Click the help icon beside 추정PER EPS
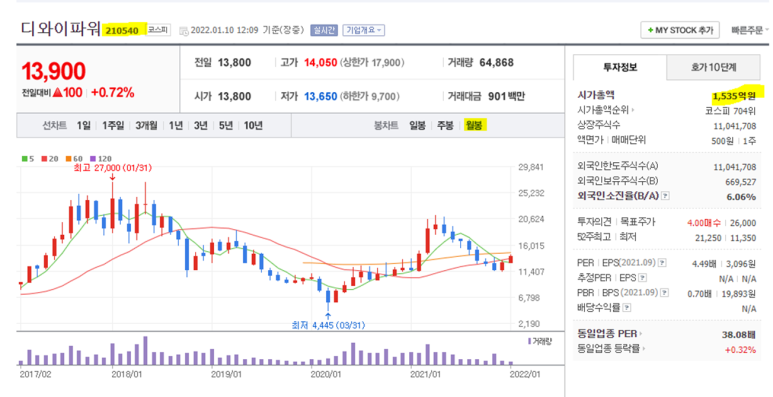The width and height of the screenshot is (773, 397). click(642, 278)
